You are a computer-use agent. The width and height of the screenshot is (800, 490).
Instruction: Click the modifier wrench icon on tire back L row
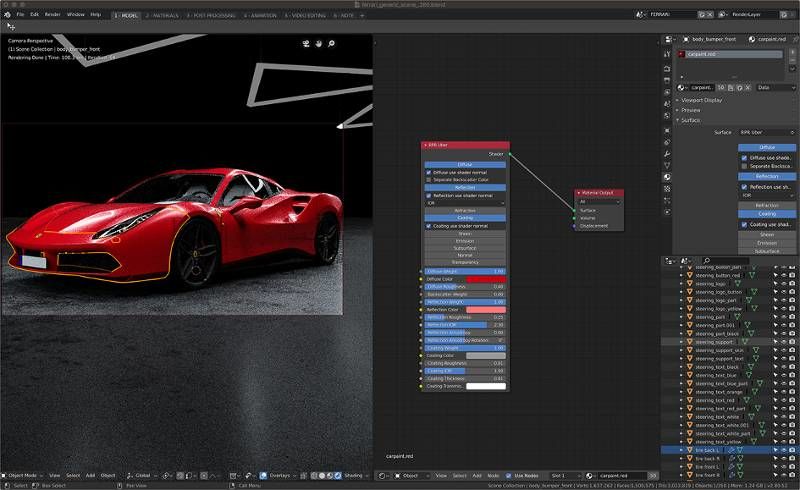[x=731, y=450]
